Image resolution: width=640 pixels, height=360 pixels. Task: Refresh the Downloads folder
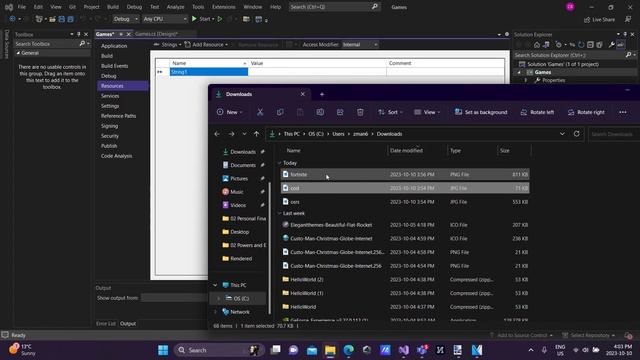576,134
